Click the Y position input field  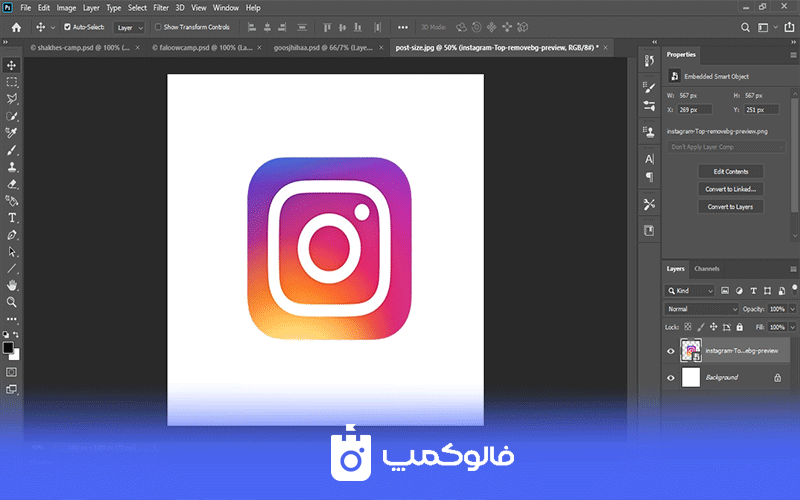click(x=762, y=110)
